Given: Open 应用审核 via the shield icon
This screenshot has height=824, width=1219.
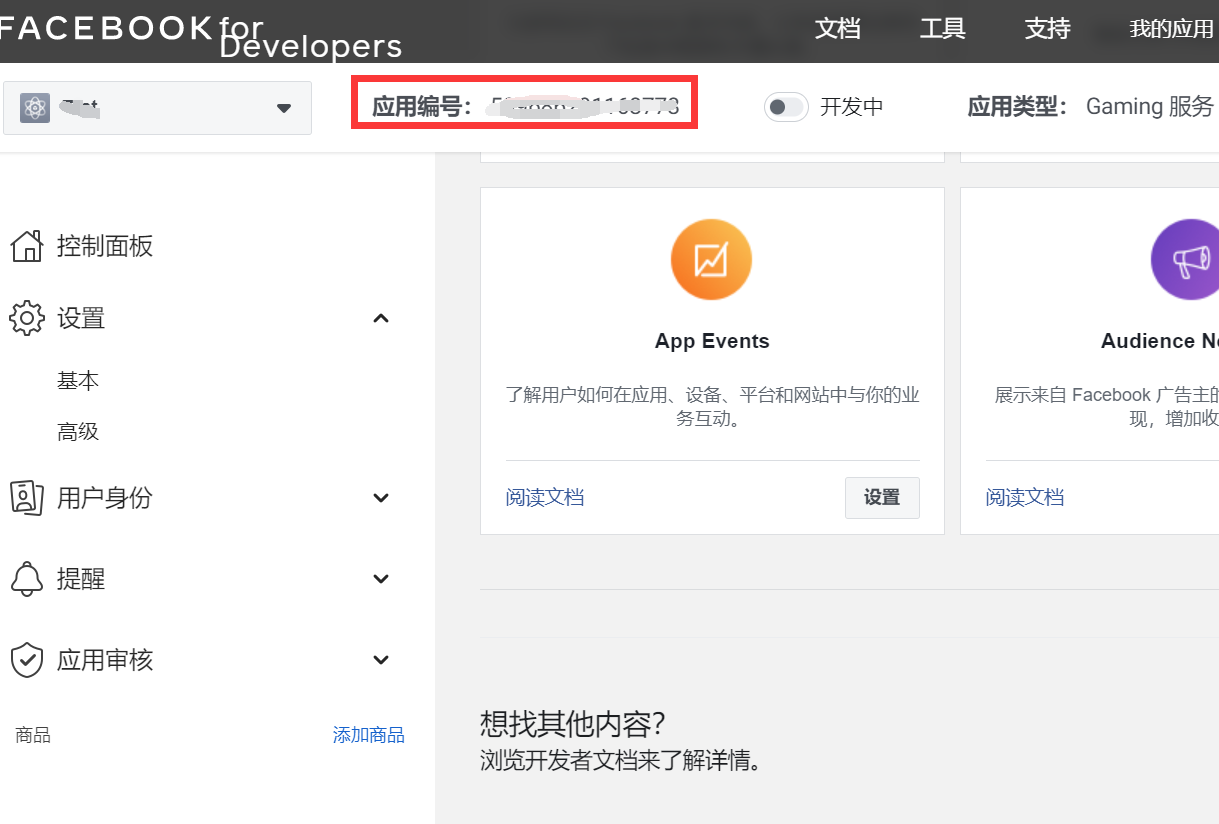Looking at the screenshot, I should [x=27, y=659].
